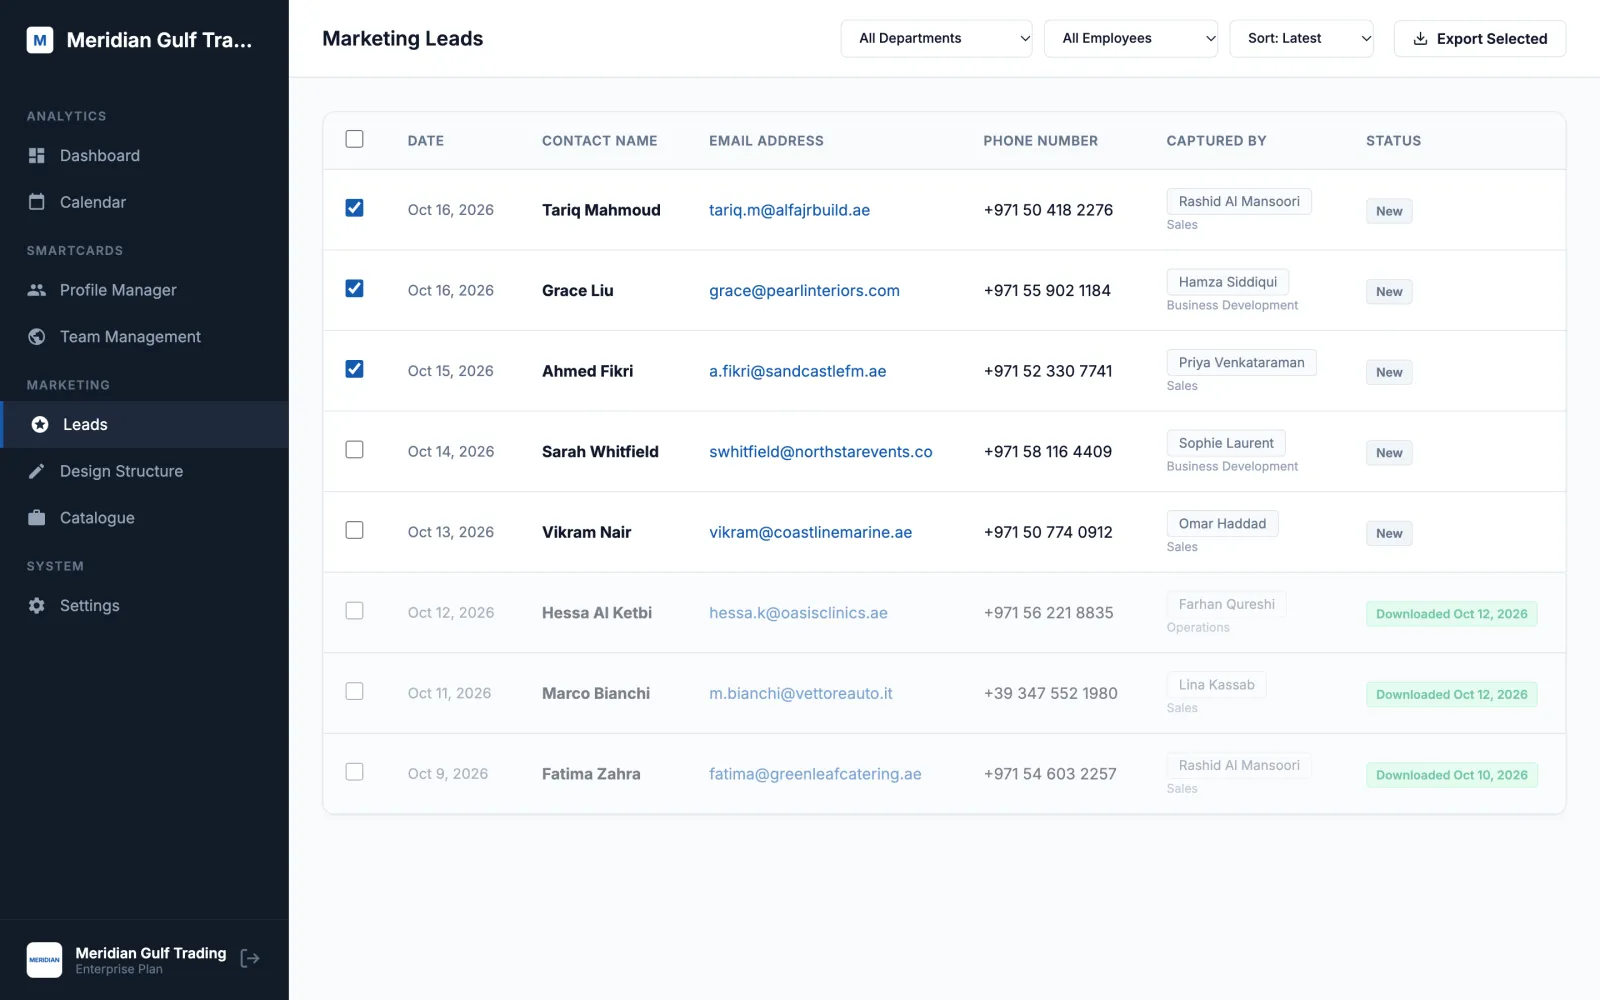1600x1000 pixels.
Task: Click the Marketing Leads page title
Action: click(403, 39)
